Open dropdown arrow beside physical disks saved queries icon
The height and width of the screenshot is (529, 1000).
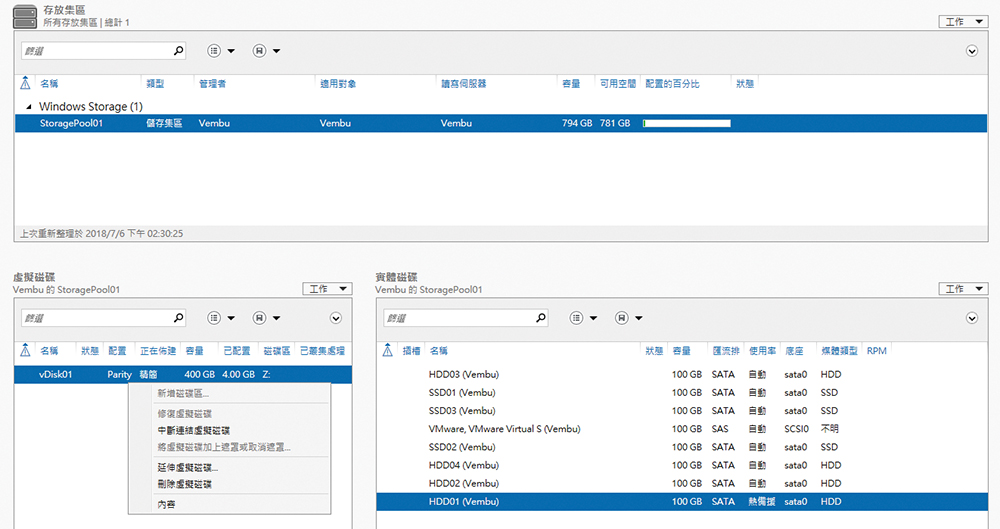(x=638, y=318)
